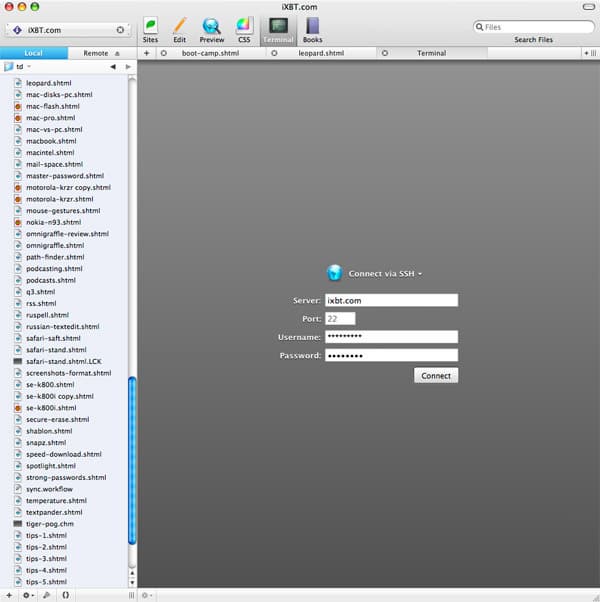Click the scrollbar down arrow
Image resolution: width=600 pixels, height=602 pixels.
[132, 582]
